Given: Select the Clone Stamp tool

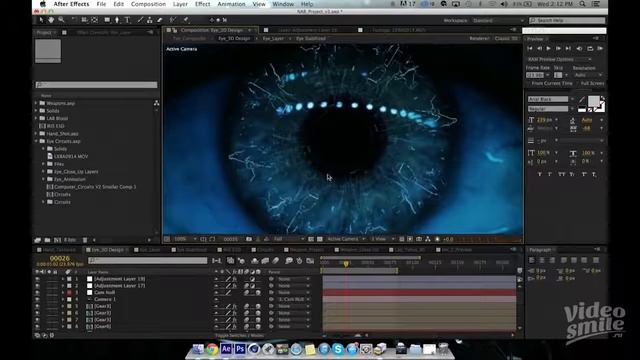Looking at the screenshot, I should (x=150, y=20).
